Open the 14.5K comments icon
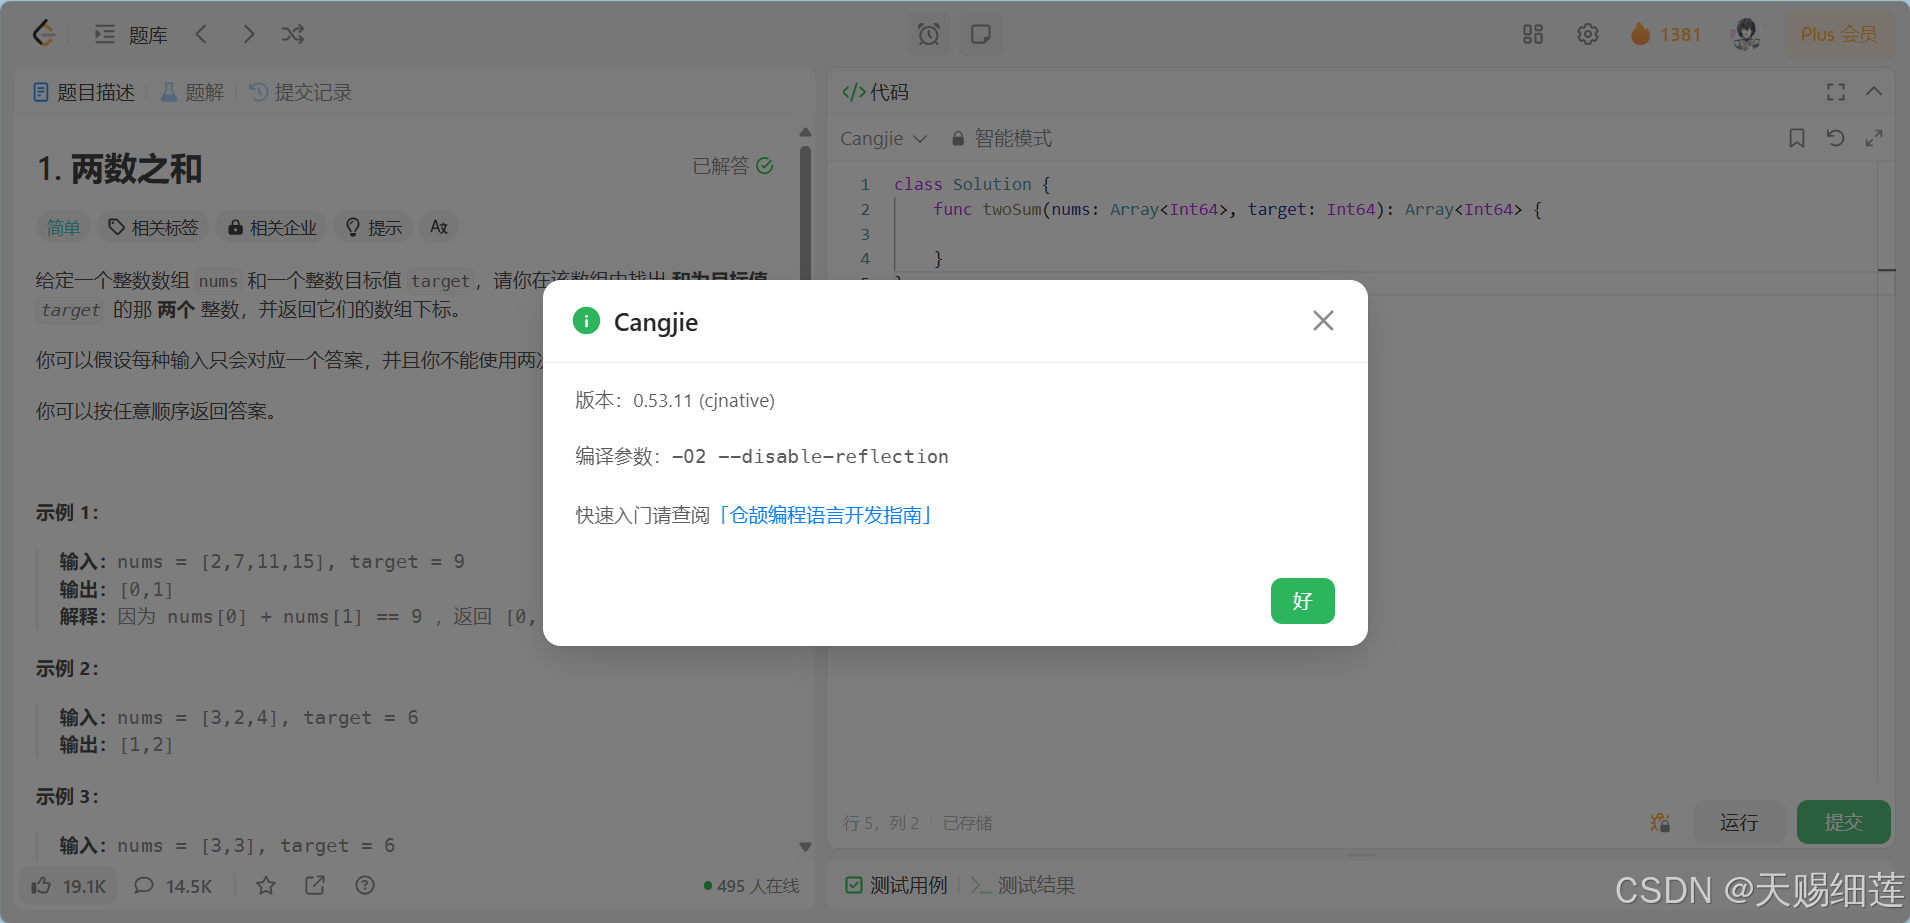1910x923 pixels. 173,886
